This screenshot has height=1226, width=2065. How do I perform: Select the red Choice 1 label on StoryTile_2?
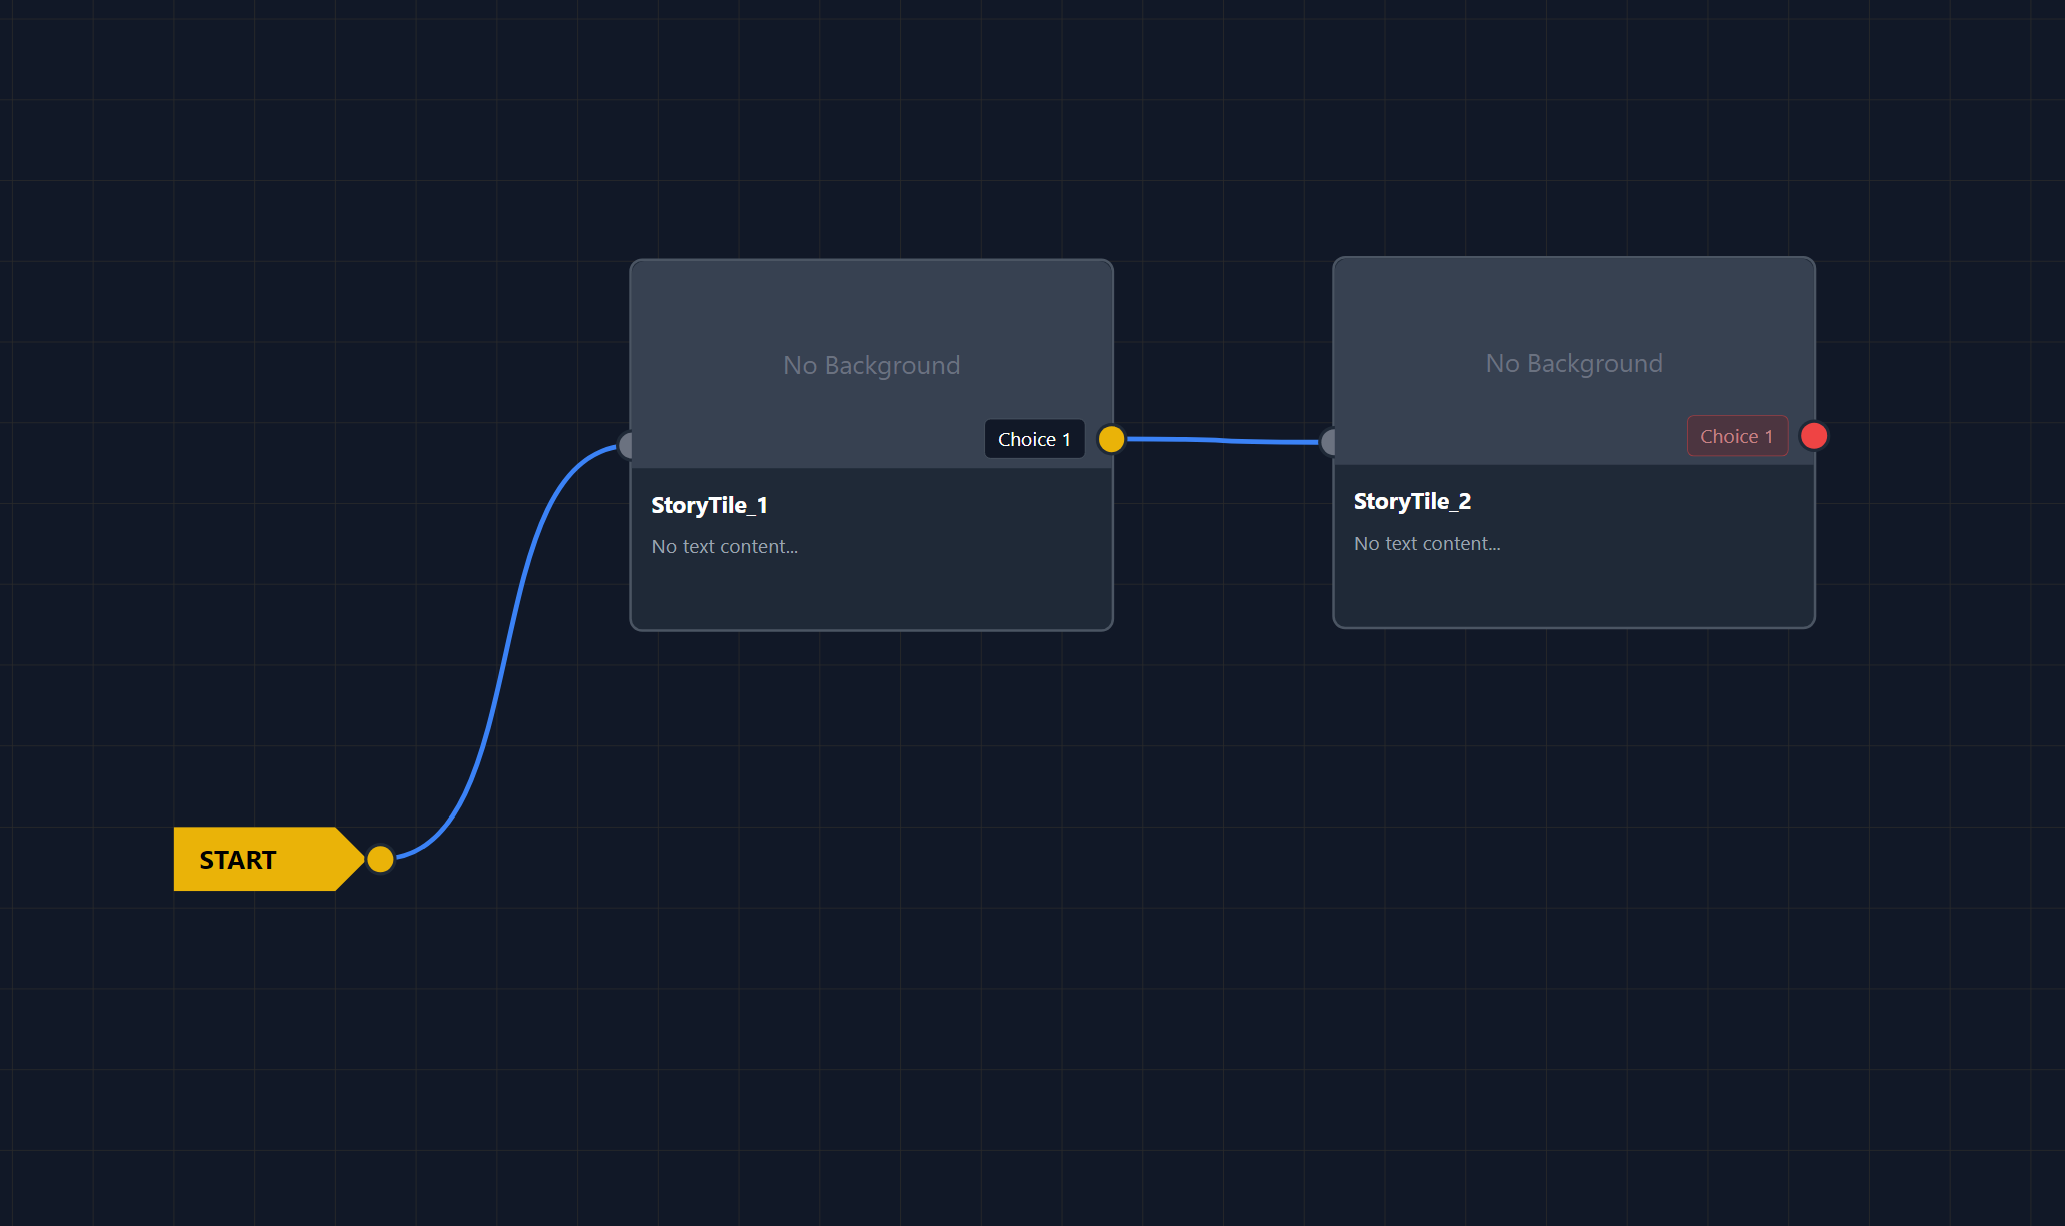click(x=1736, y=436)
